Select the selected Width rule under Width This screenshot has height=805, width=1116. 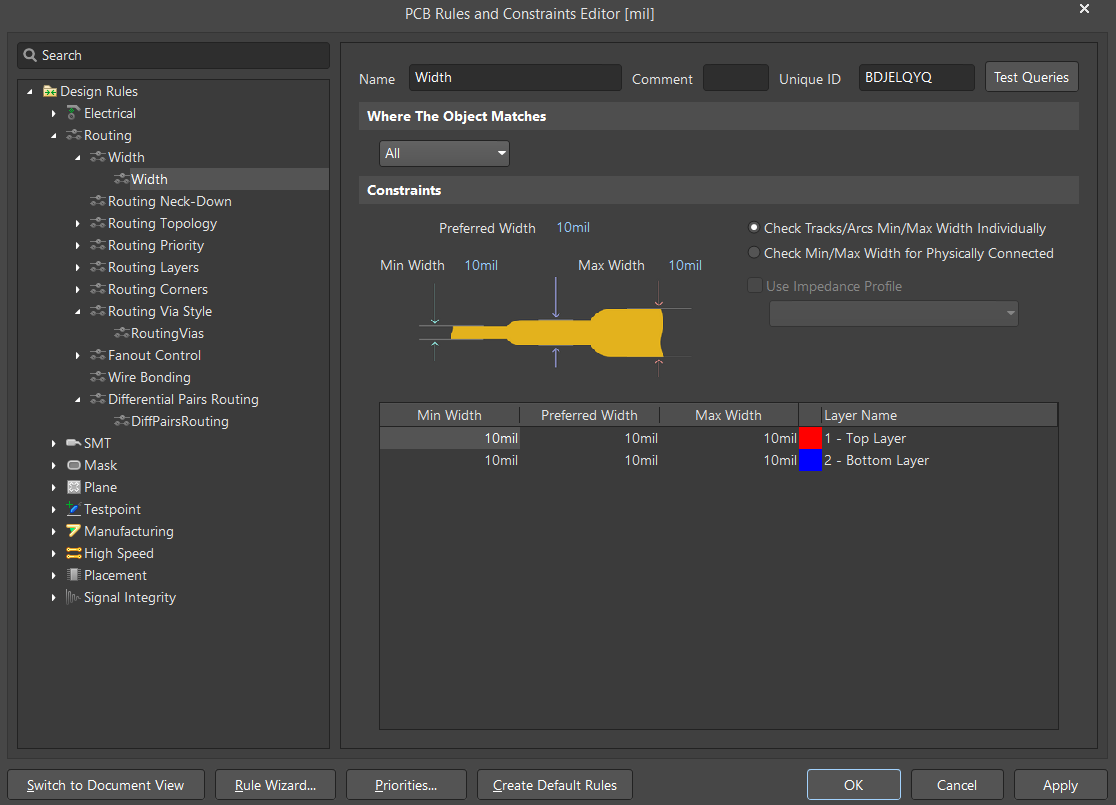pos(149,179)
